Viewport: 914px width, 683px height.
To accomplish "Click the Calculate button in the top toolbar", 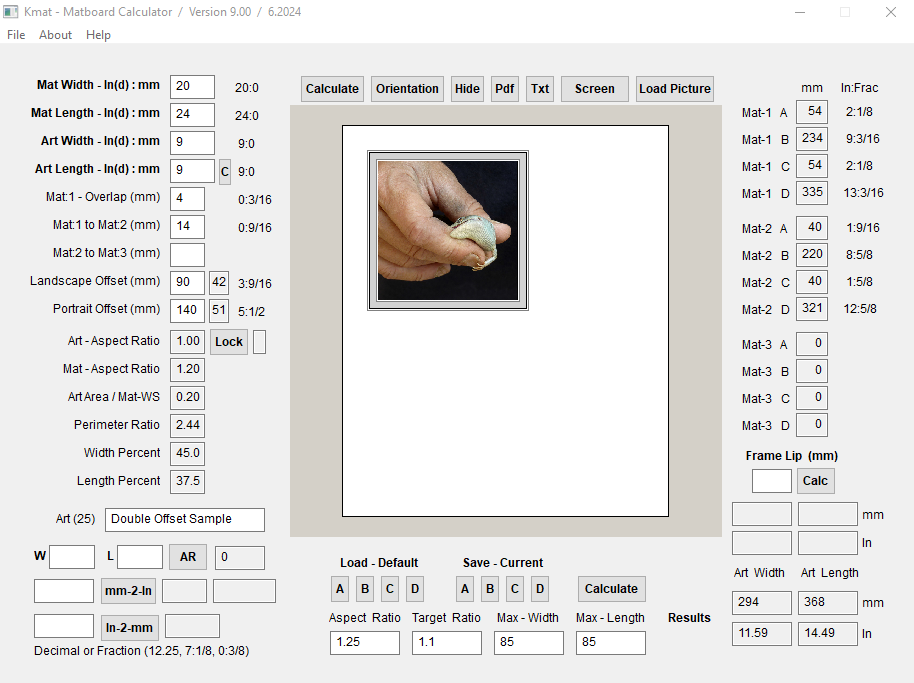I will click(x=332, y=89).
